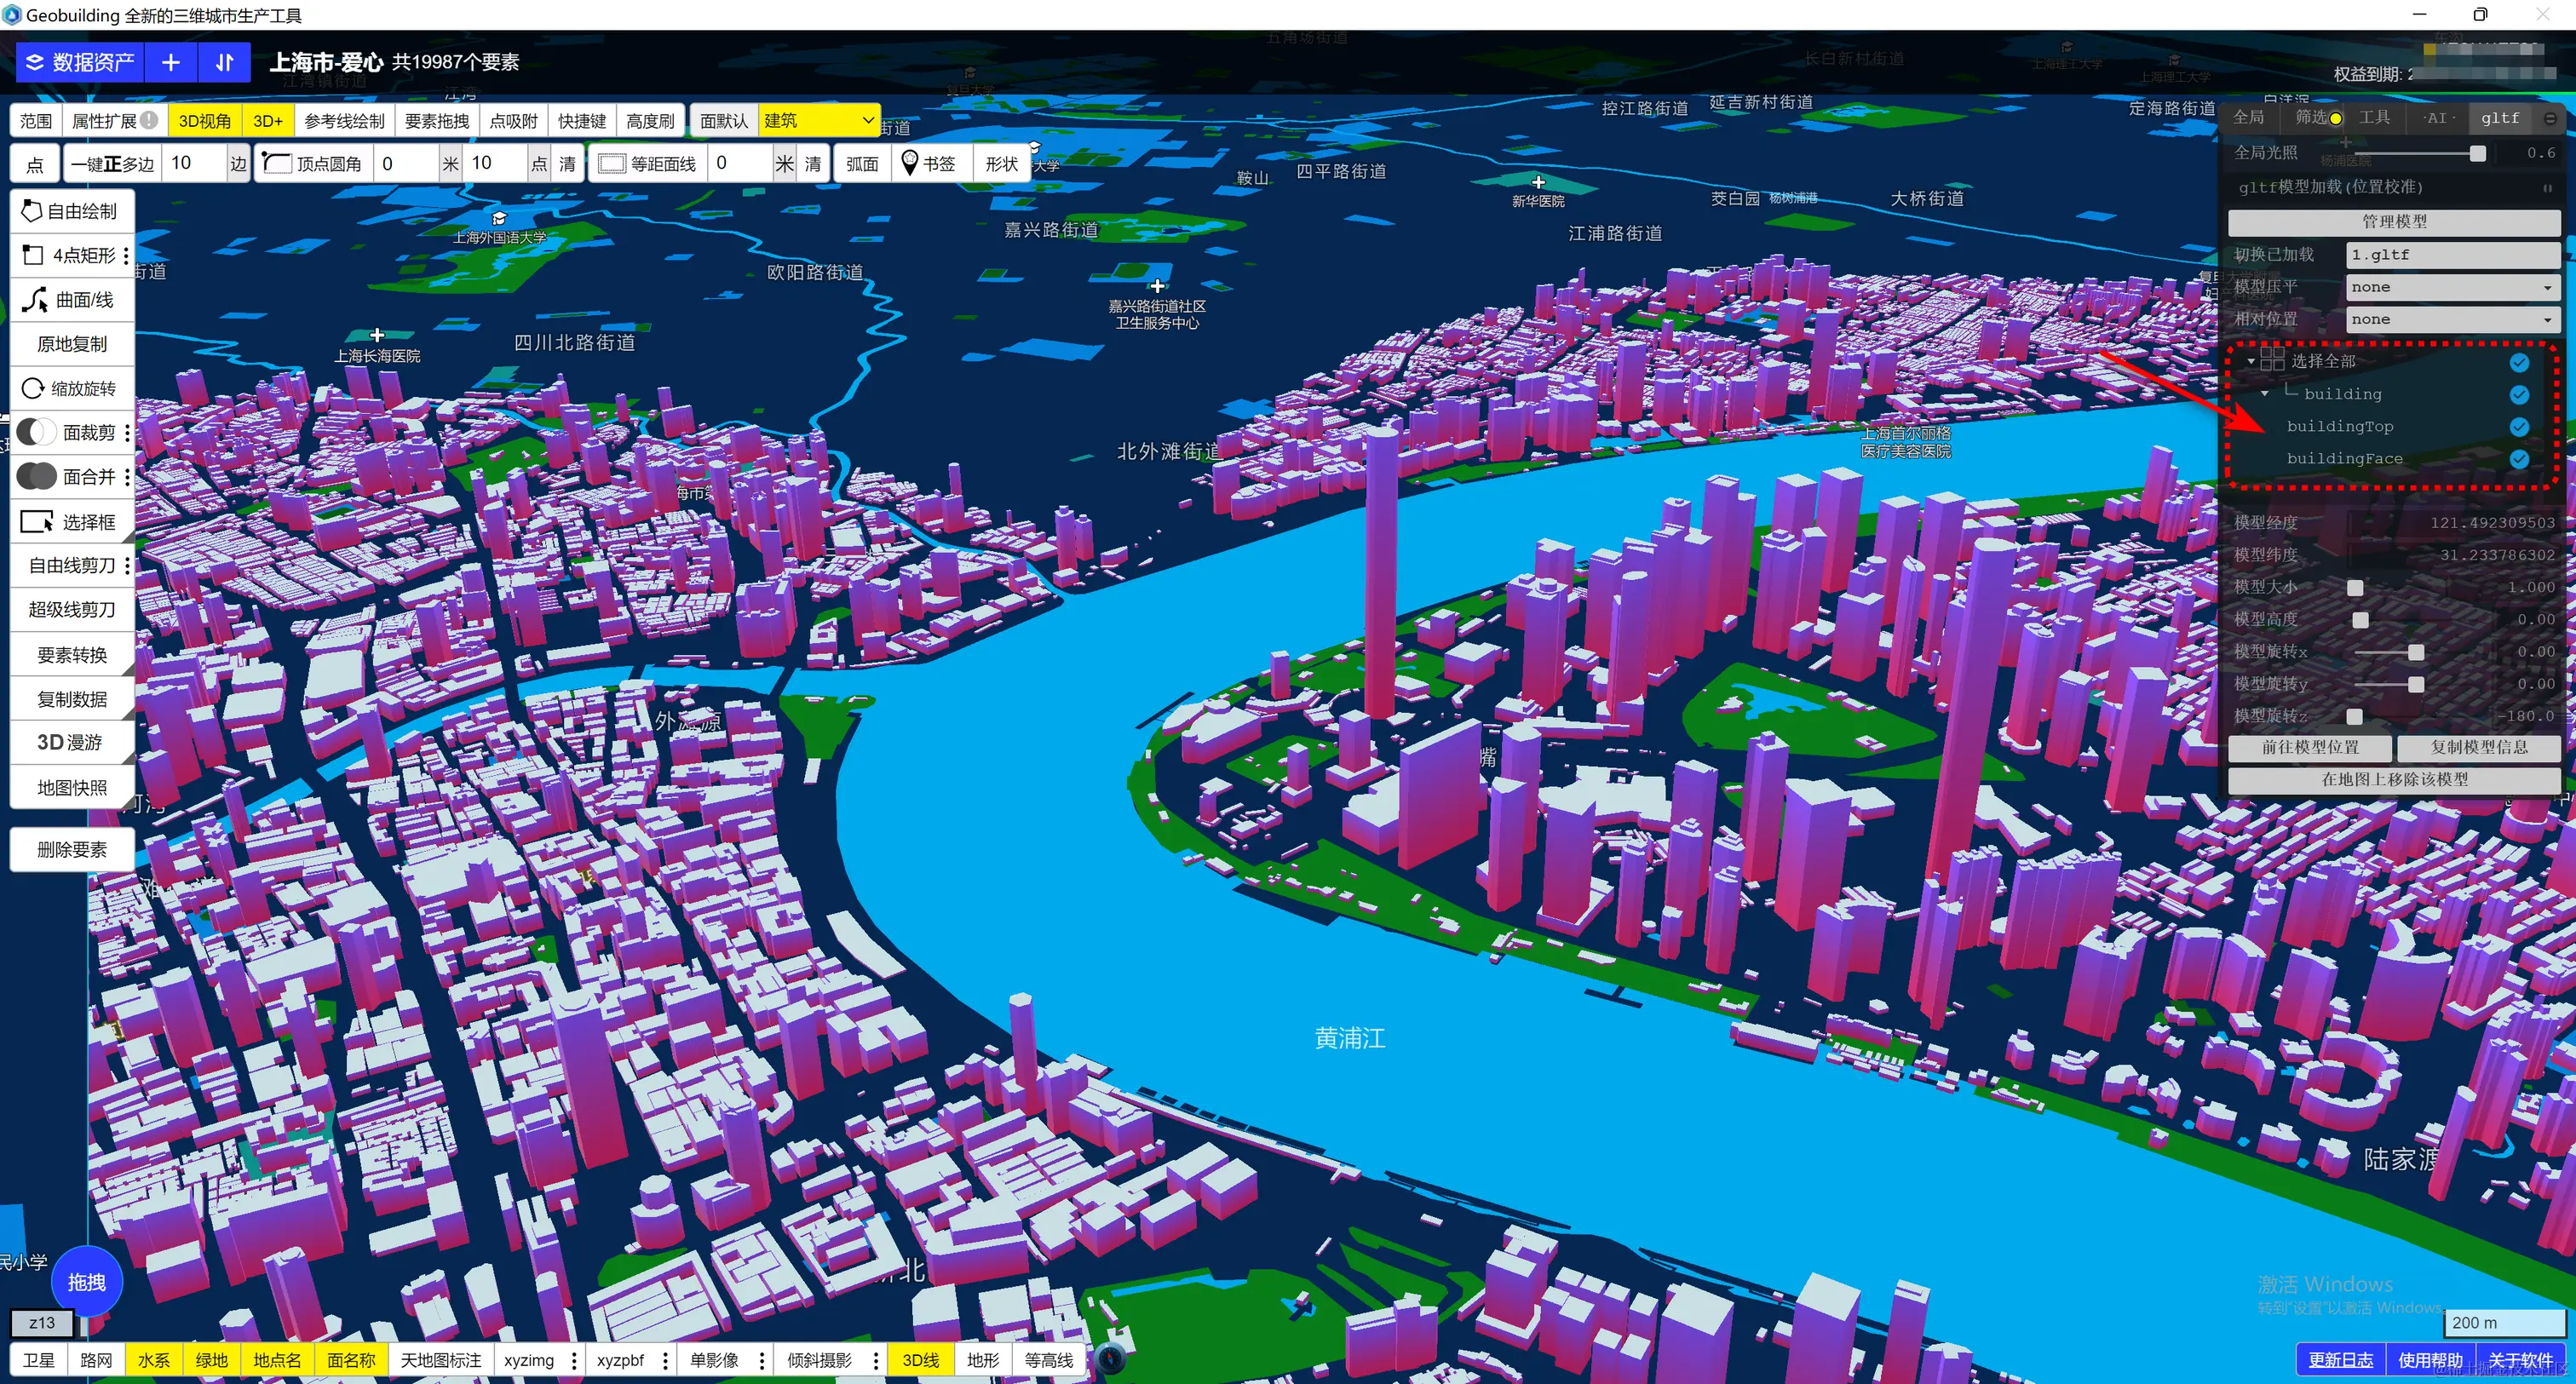Click the 模型经度 value field
Viewport: 2576px width, 1384px height.
pos(2452,522)
